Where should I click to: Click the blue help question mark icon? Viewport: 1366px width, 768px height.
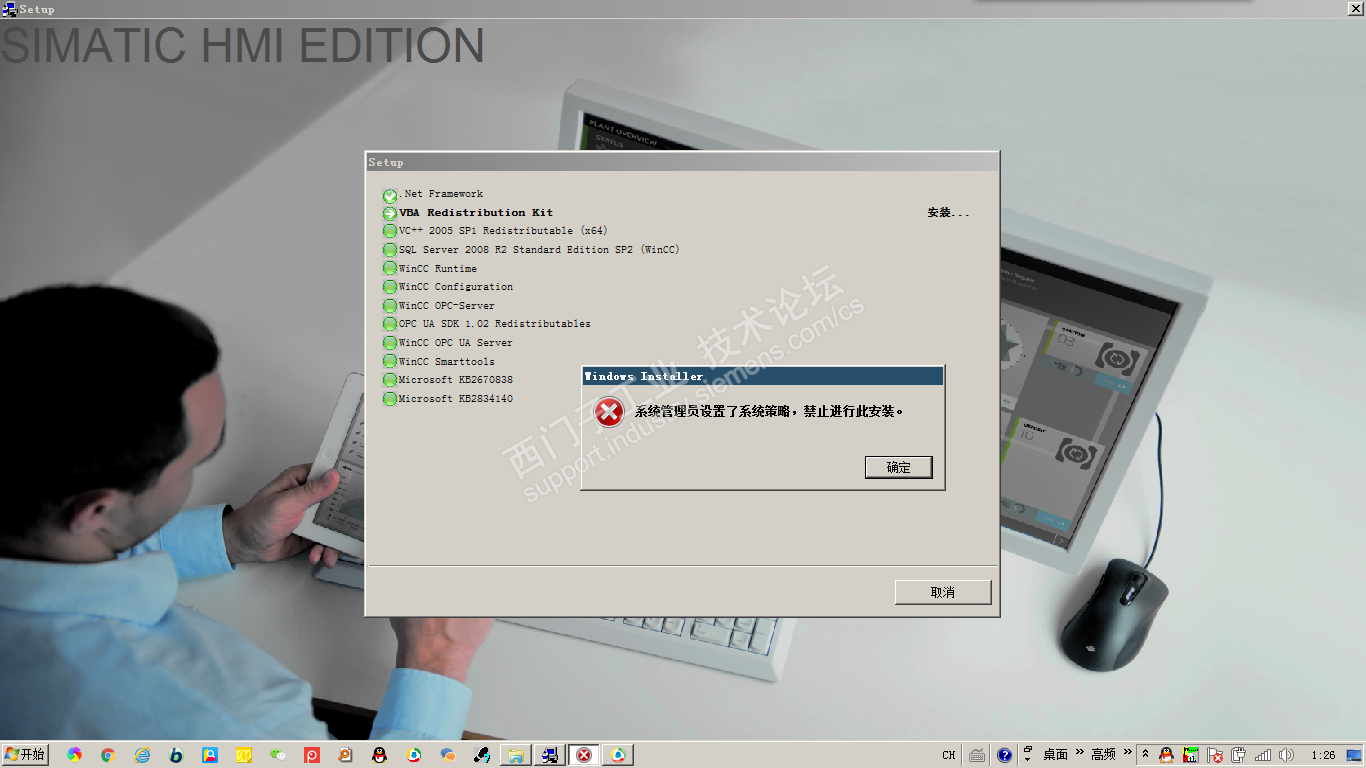click(x=1005, y=755)
